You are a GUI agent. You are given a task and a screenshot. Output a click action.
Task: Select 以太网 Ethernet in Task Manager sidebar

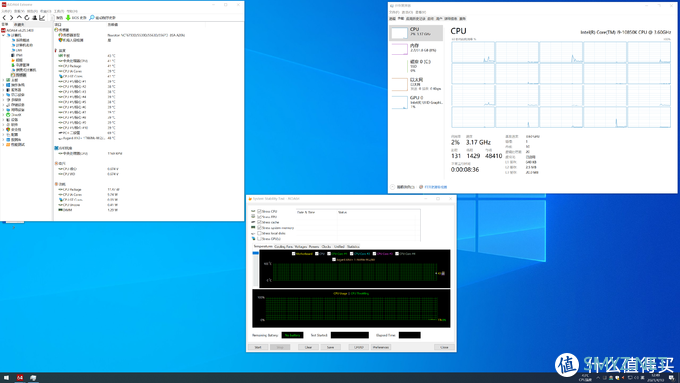416,84
